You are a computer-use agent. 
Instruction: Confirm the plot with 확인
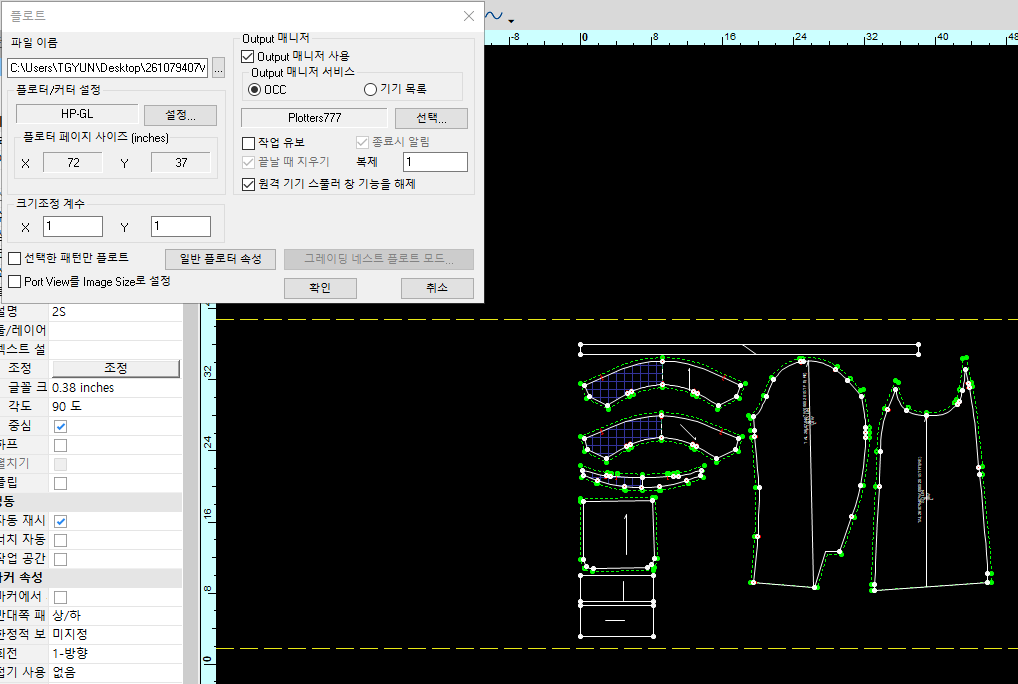click(x=320, y=288)
